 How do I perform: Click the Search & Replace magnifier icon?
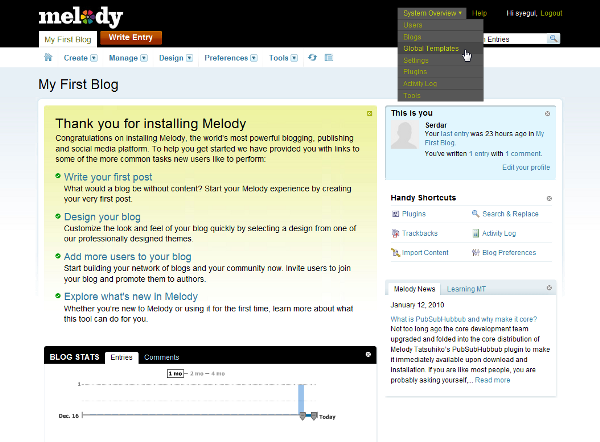475,214
